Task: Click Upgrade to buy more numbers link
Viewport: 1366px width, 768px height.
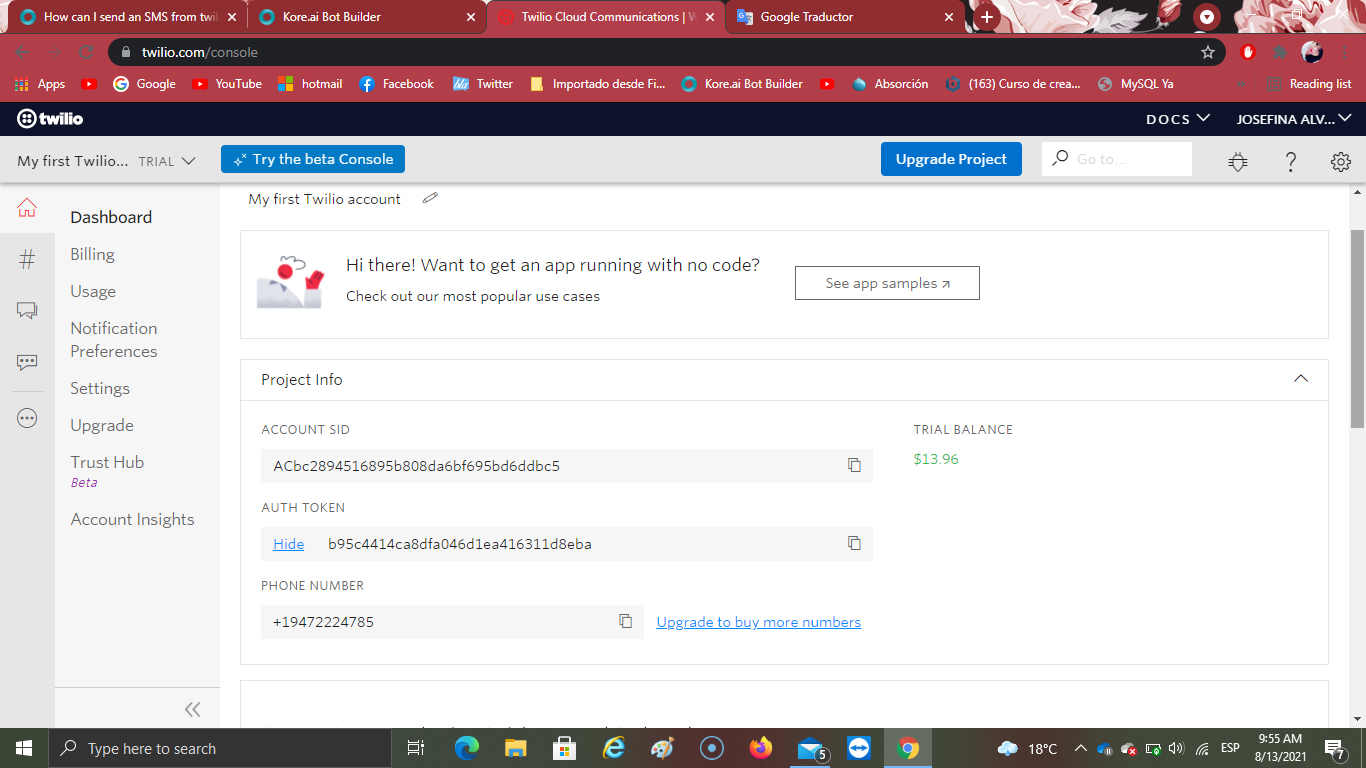Action: point(758,621)
